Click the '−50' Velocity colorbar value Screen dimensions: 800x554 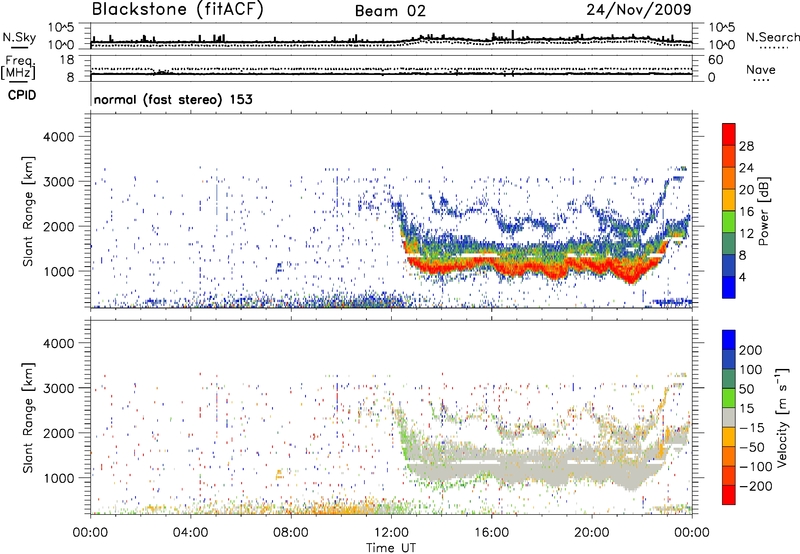coord(752,447)
